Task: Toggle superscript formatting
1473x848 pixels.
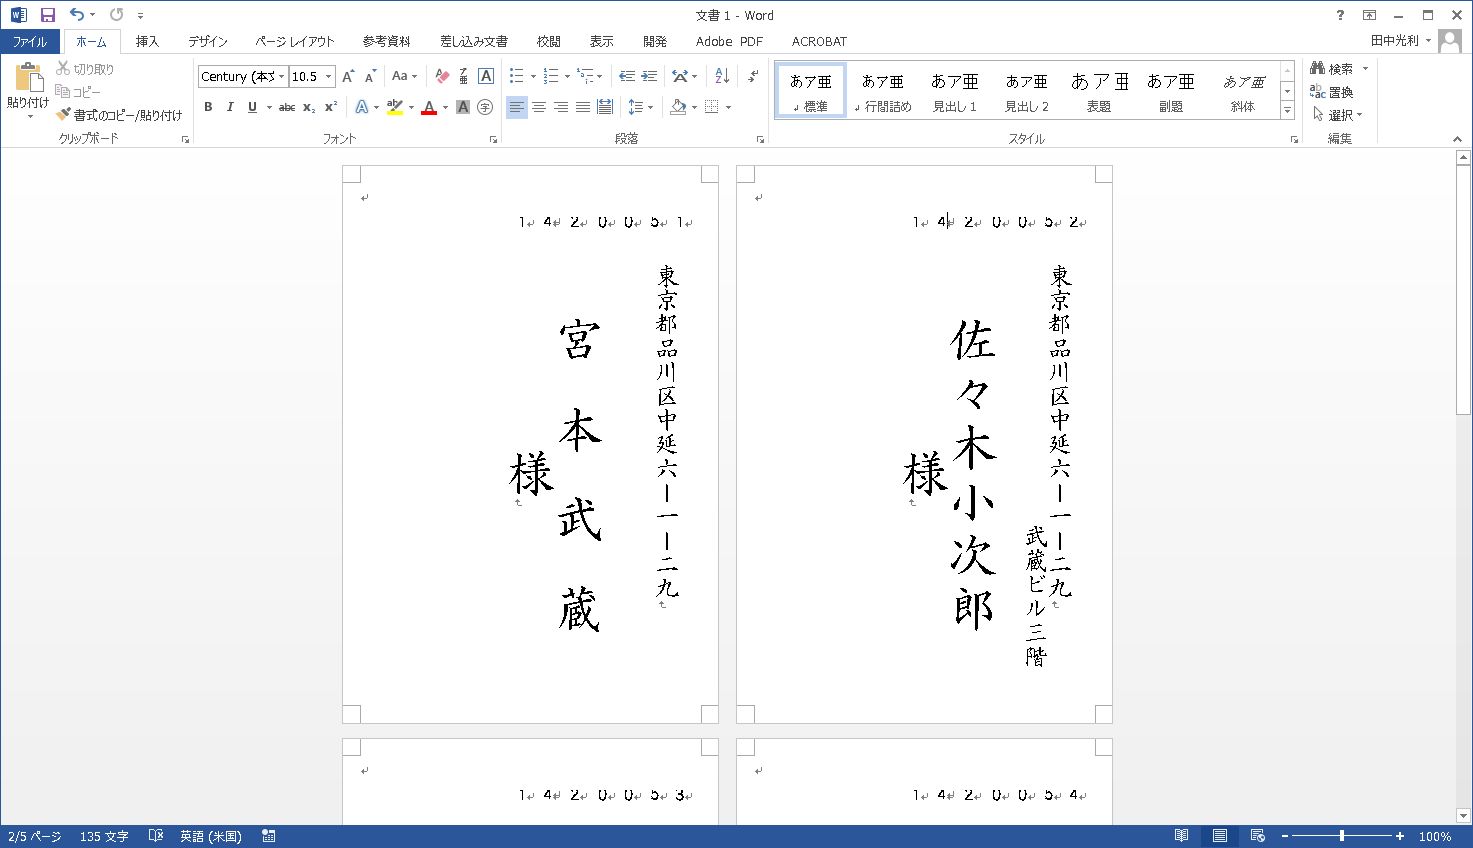Action: point(331,107)
